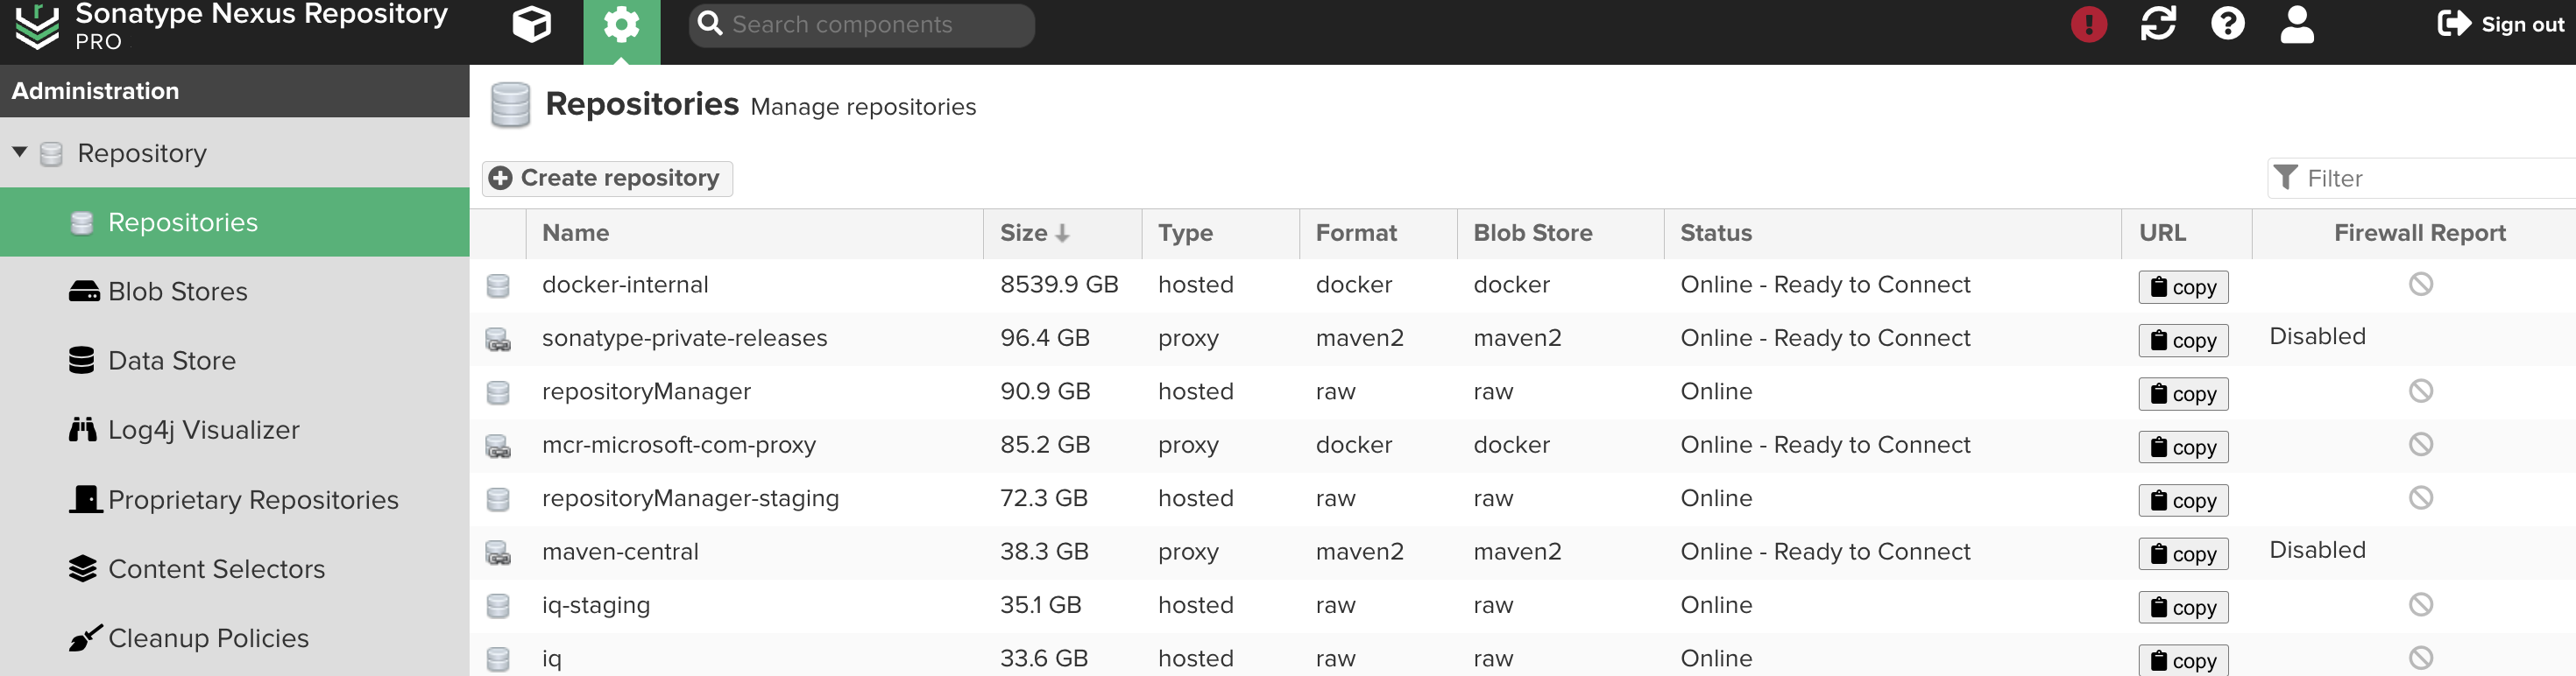Click firewall not-available icon for iq-staging
Image resolution: width=2576 pixels, height=676 pixels.
tap(2420, 605)
